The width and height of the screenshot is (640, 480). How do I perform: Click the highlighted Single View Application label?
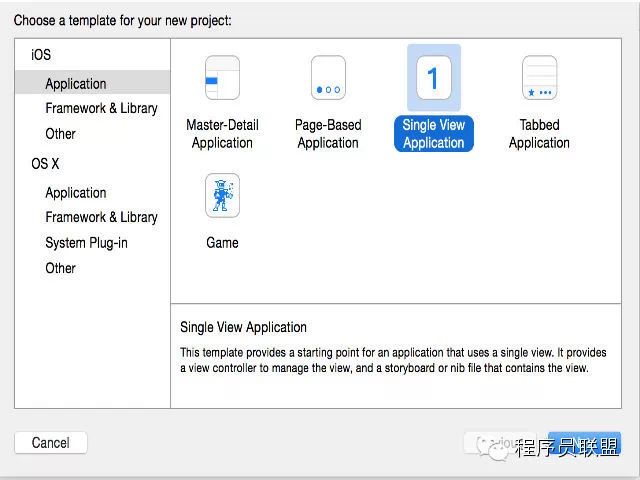click(x=433, y=133)
